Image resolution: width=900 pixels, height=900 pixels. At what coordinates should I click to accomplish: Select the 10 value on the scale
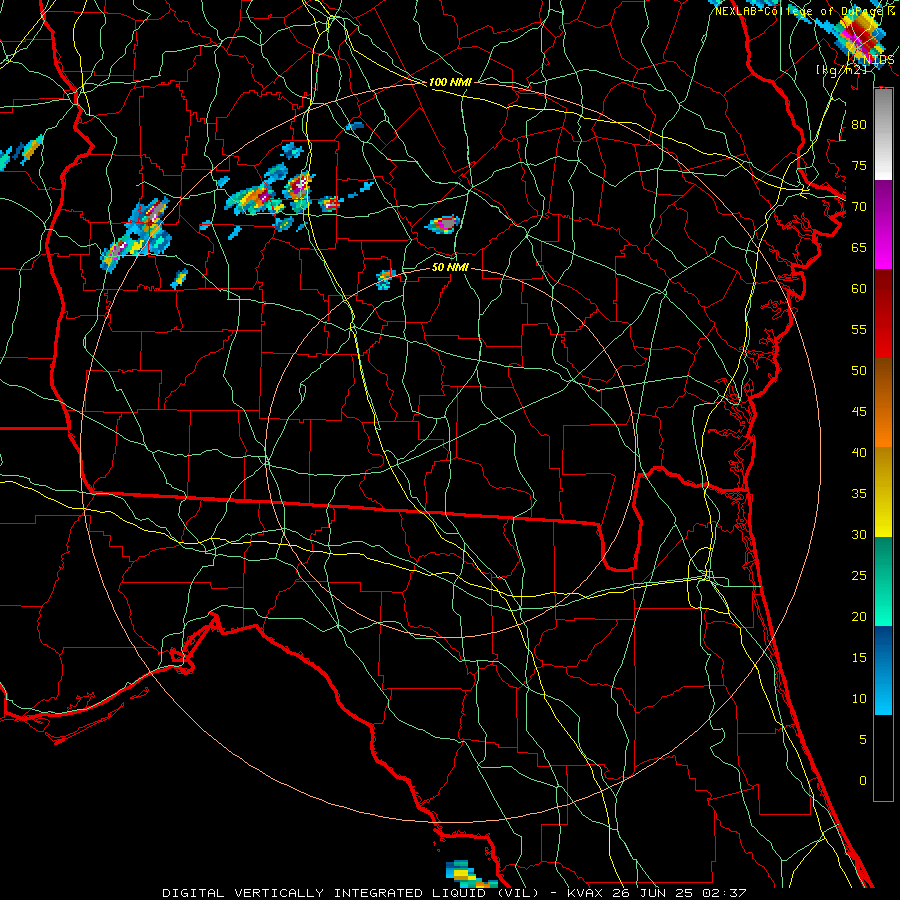pyautogui.click(x=859, y=699)
